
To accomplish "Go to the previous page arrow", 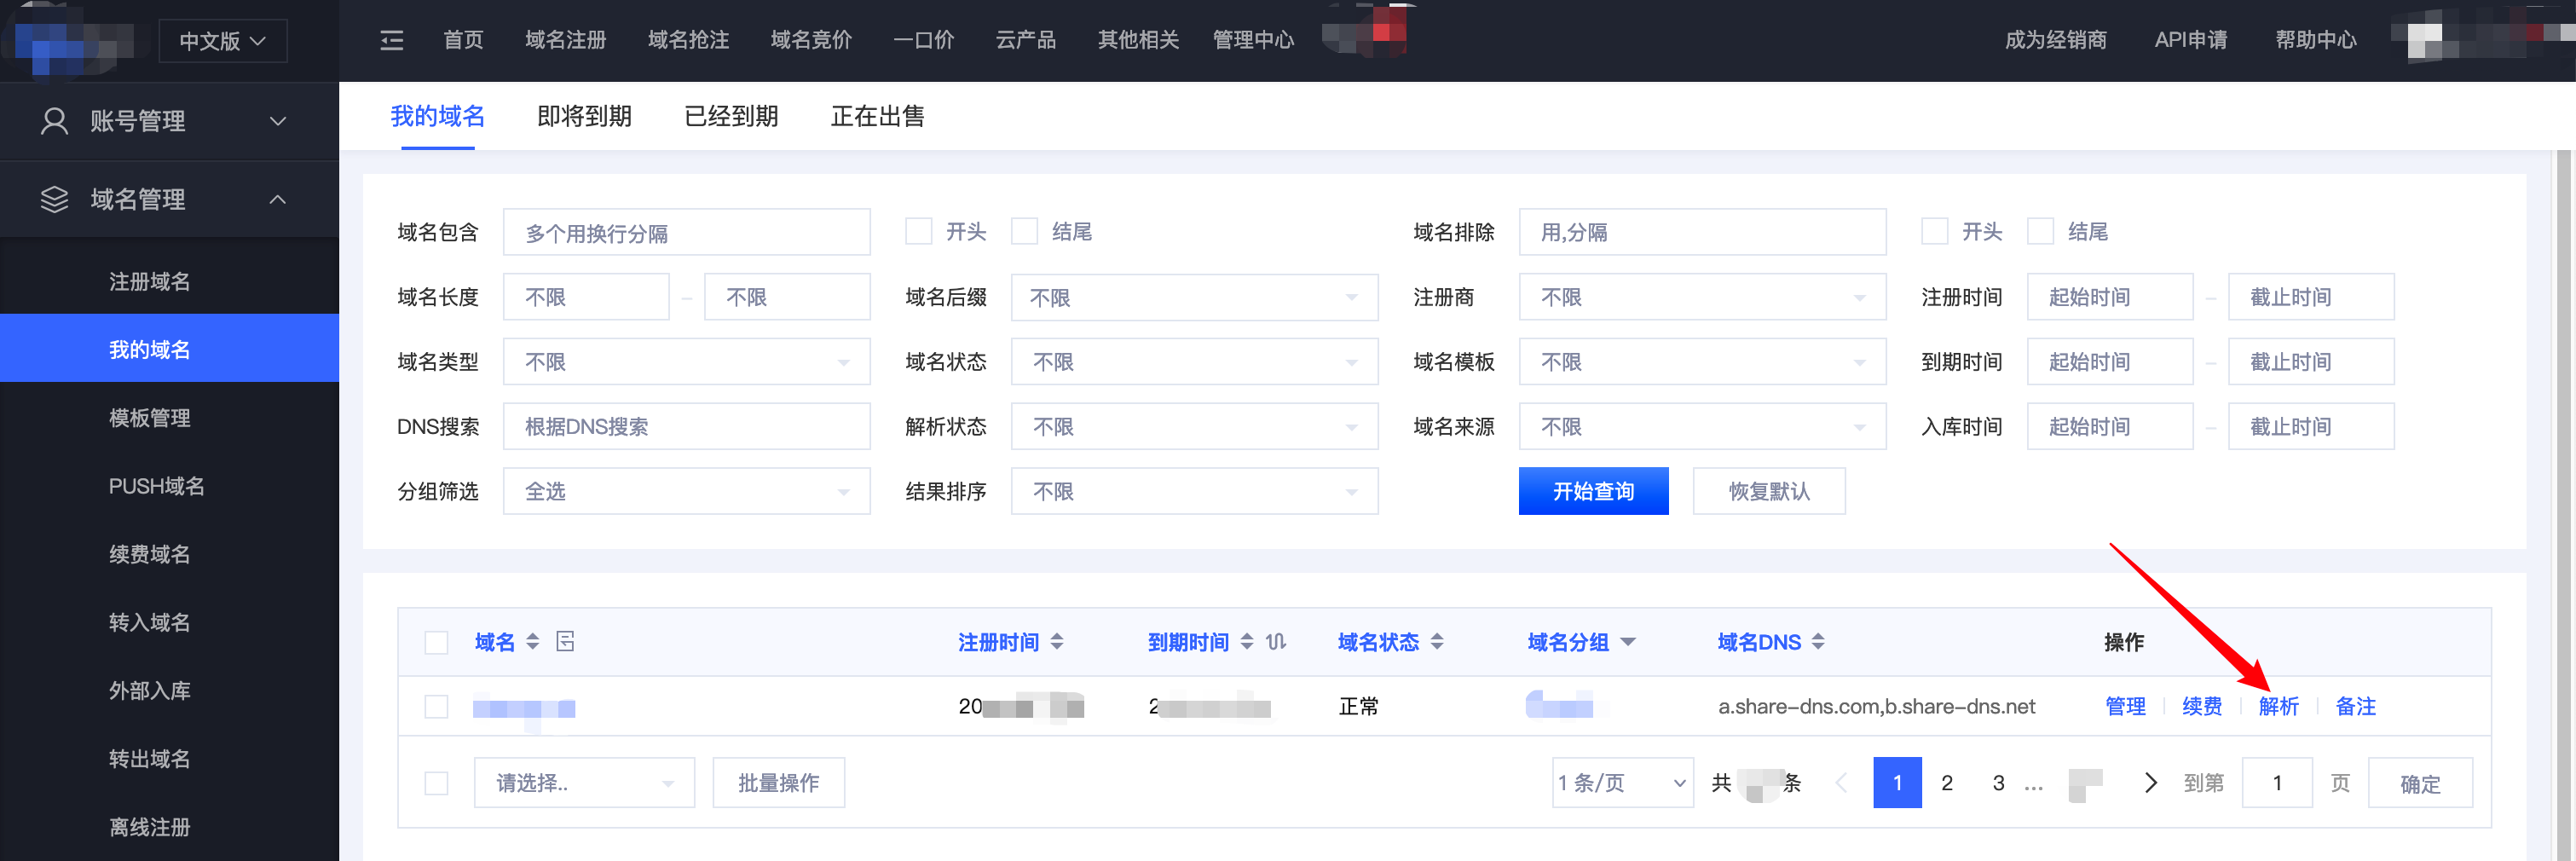I will [x=1841, y=783].
